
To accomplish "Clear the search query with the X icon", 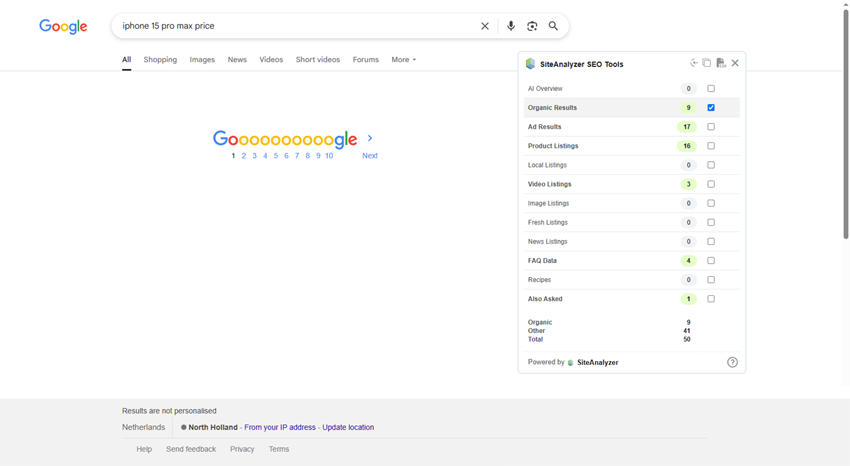I will tap(485, 26).
